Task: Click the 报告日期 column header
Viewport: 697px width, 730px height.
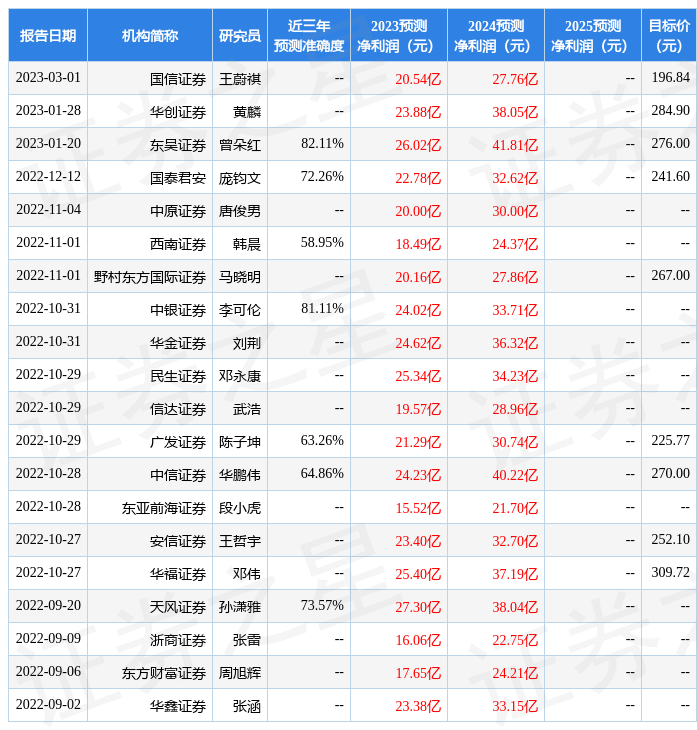Action: pyautogui.click(x=48, y=36)
